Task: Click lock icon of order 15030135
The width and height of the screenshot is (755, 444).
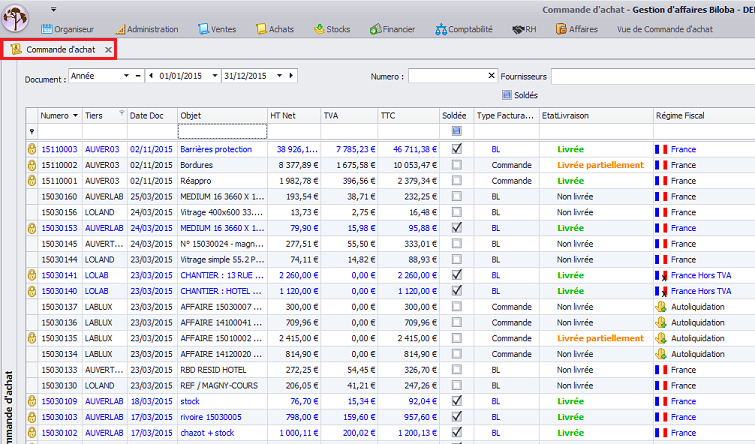Action: tap(32, 339)
